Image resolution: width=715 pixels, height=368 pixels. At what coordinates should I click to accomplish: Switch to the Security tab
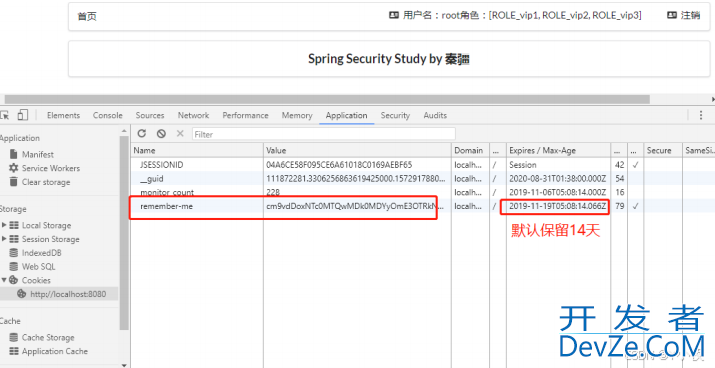[395, 115]
